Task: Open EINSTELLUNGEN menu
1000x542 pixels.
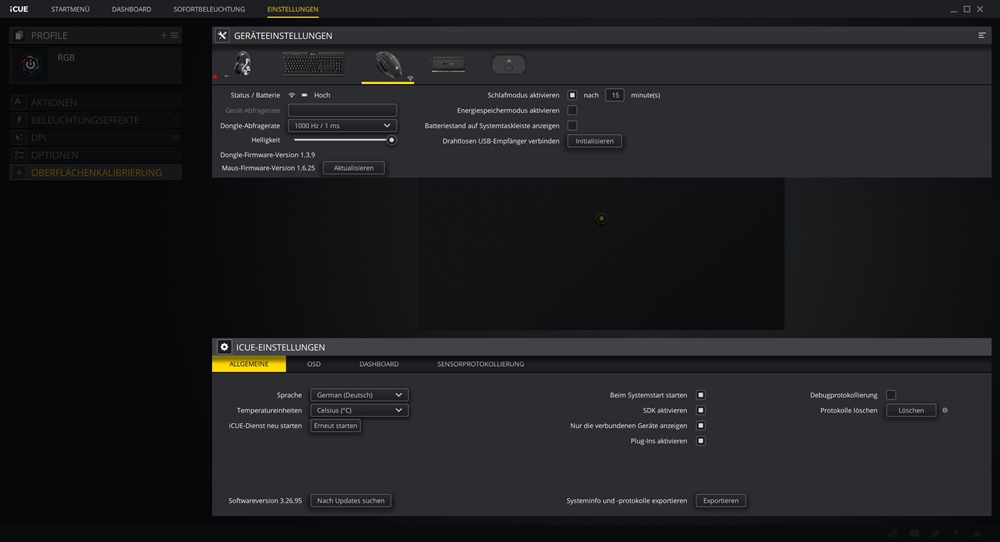Action: (293, 10)
